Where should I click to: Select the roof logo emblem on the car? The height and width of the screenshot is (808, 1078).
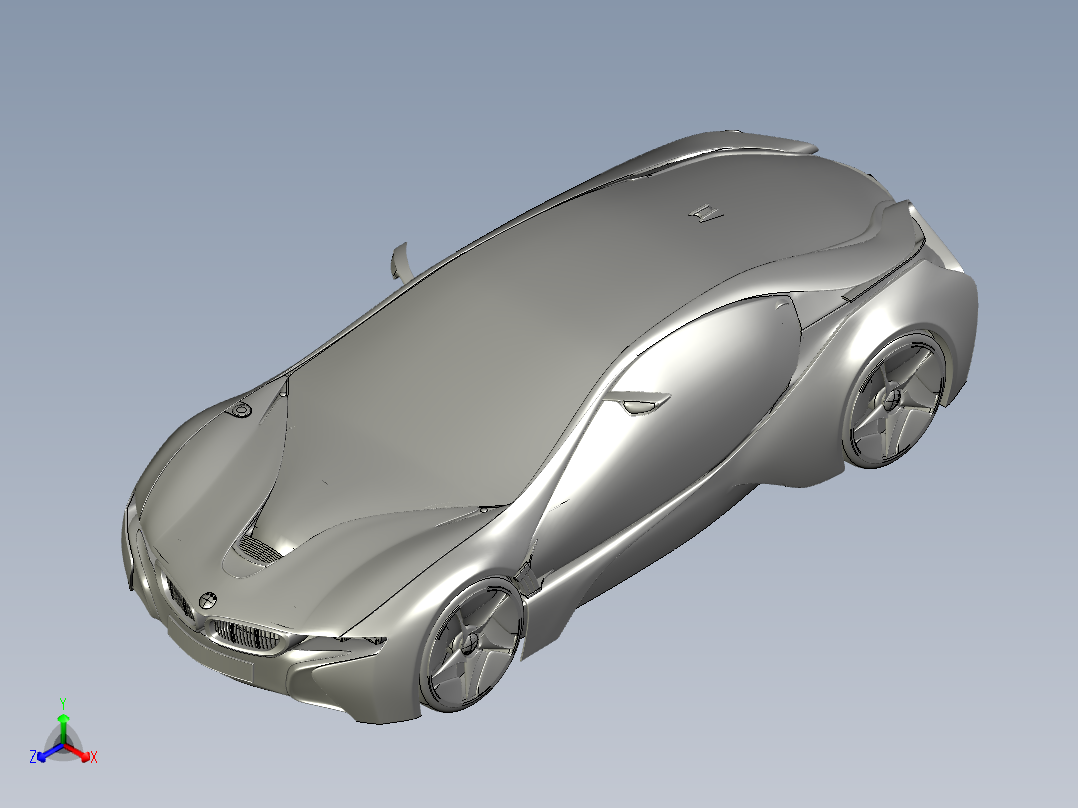(x=707, y=214)
